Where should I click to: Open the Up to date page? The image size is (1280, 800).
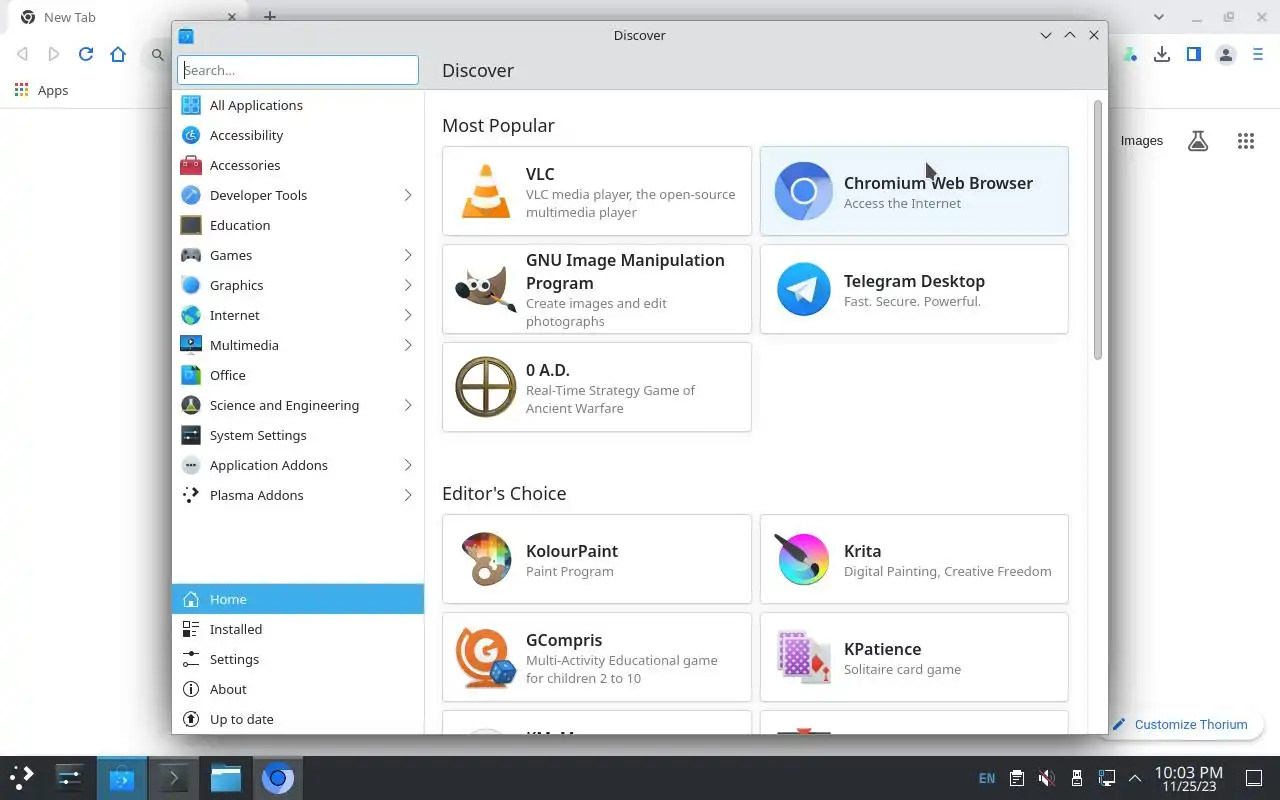298,719
